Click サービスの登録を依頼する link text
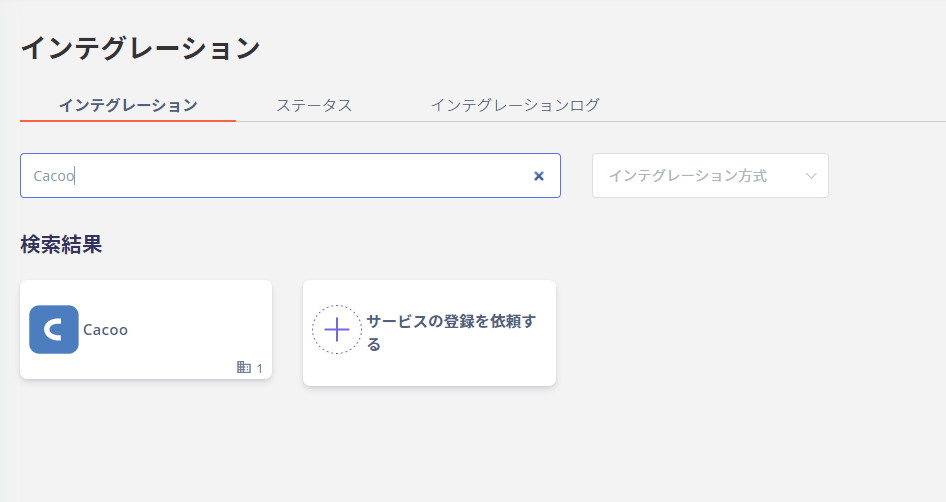This screenshot has width=946, height=502. [x=451, y=332]
